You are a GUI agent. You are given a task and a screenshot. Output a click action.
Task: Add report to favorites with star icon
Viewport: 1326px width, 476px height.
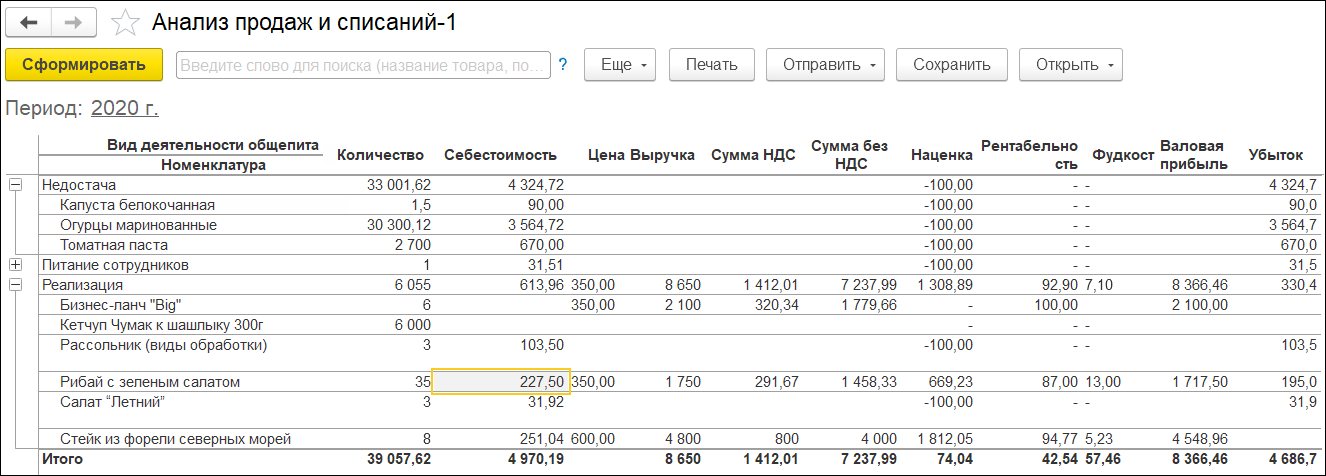(x=126, y=23)
